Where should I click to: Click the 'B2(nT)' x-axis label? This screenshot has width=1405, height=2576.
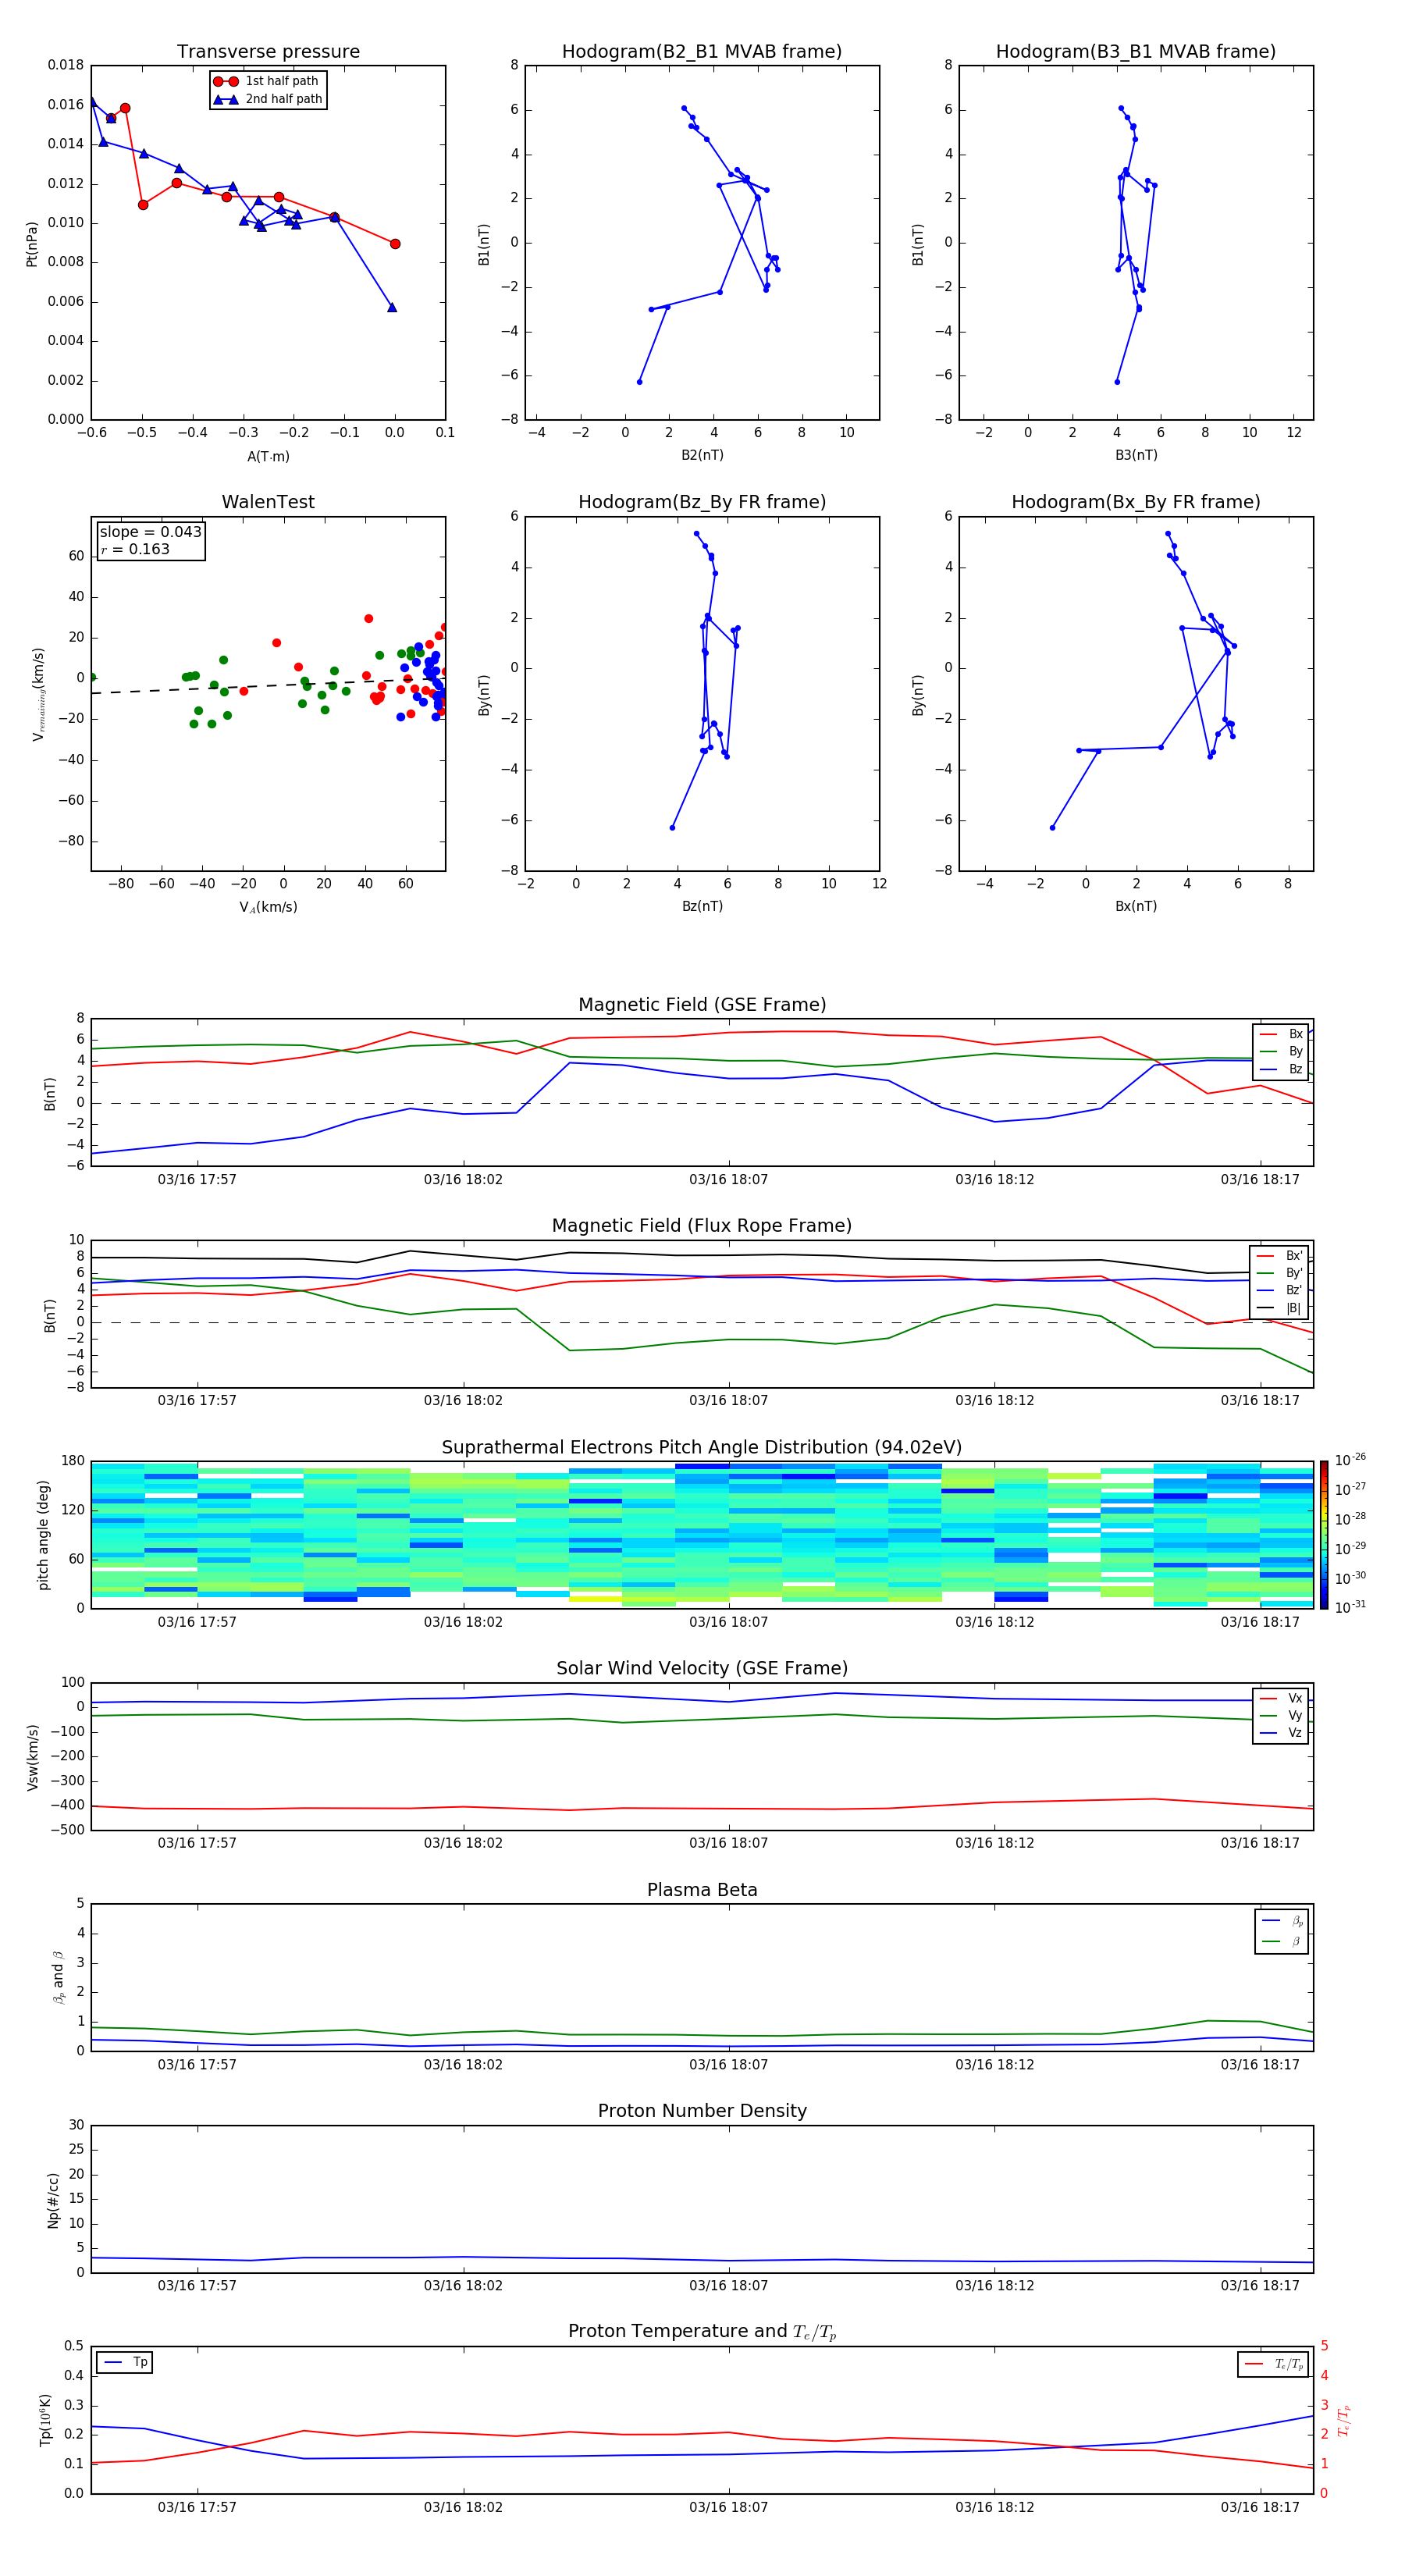(x=702, y=455)
